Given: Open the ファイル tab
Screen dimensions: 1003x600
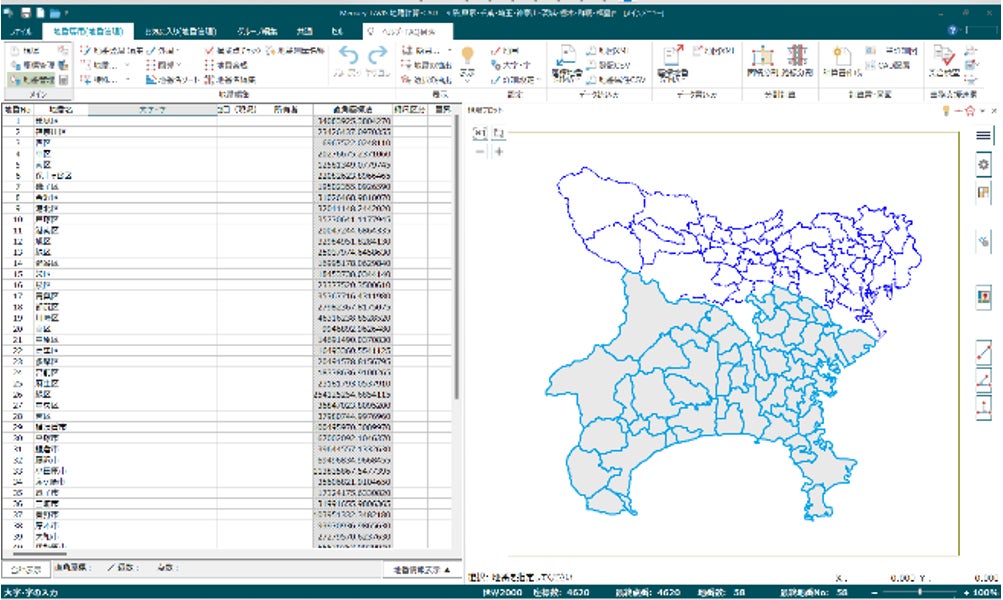Looking at the screenshot, I should click(21, 32).
